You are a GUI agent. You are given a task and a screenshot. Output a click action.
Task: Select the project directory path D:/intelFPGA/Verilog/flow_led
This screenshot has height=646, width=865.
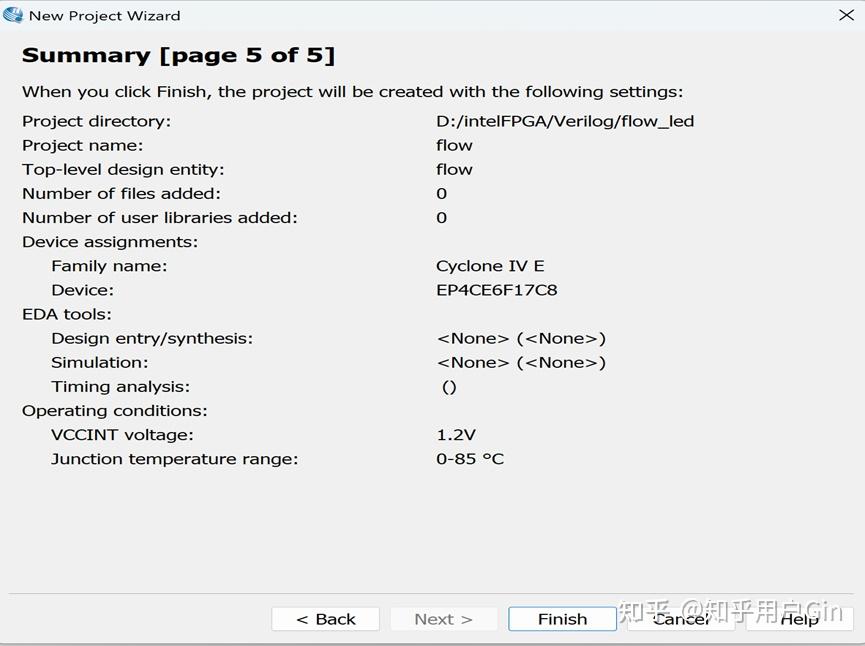coord(565,121)
